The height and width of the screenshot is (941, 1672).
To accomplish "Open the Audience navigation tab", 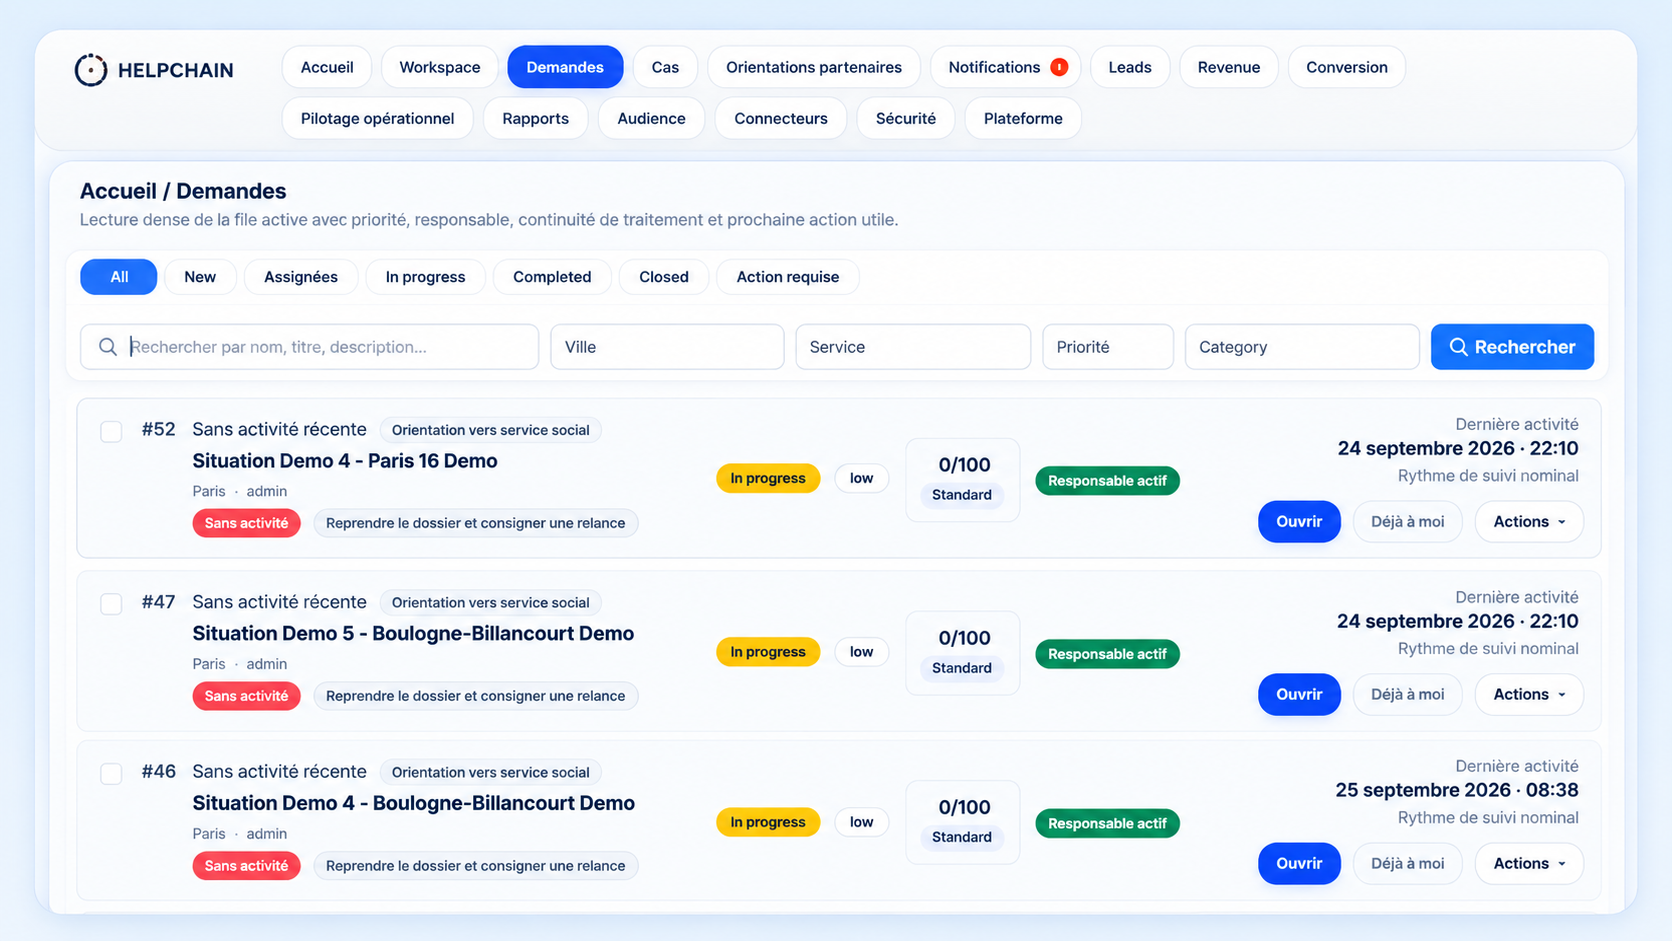I will [x=651, y=118].
